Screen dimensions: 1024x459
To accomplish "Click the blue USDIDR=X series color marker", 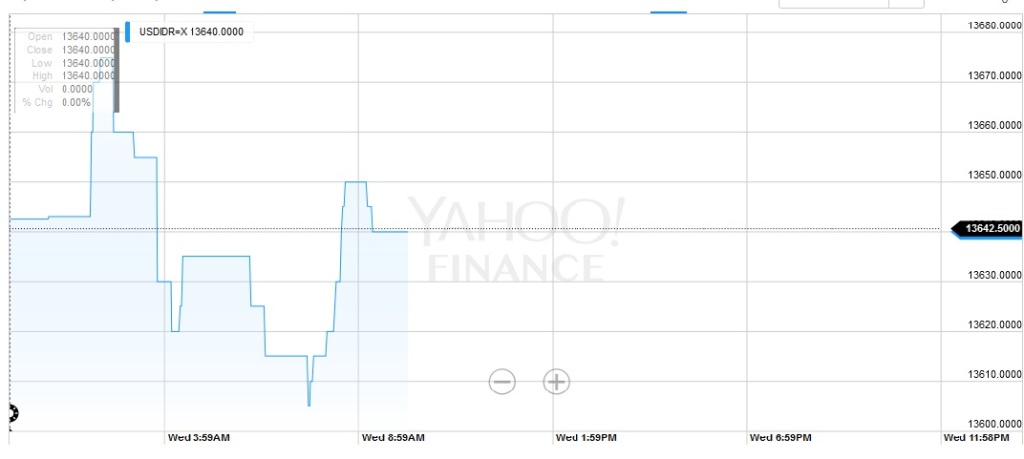I will 128,32.
